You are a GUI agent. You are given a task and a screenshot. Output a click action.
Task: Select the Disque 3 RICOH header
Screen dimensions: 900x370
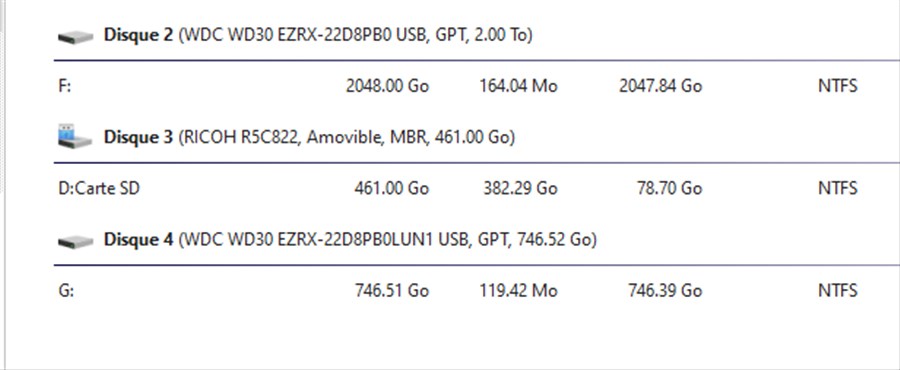(309, 138)
